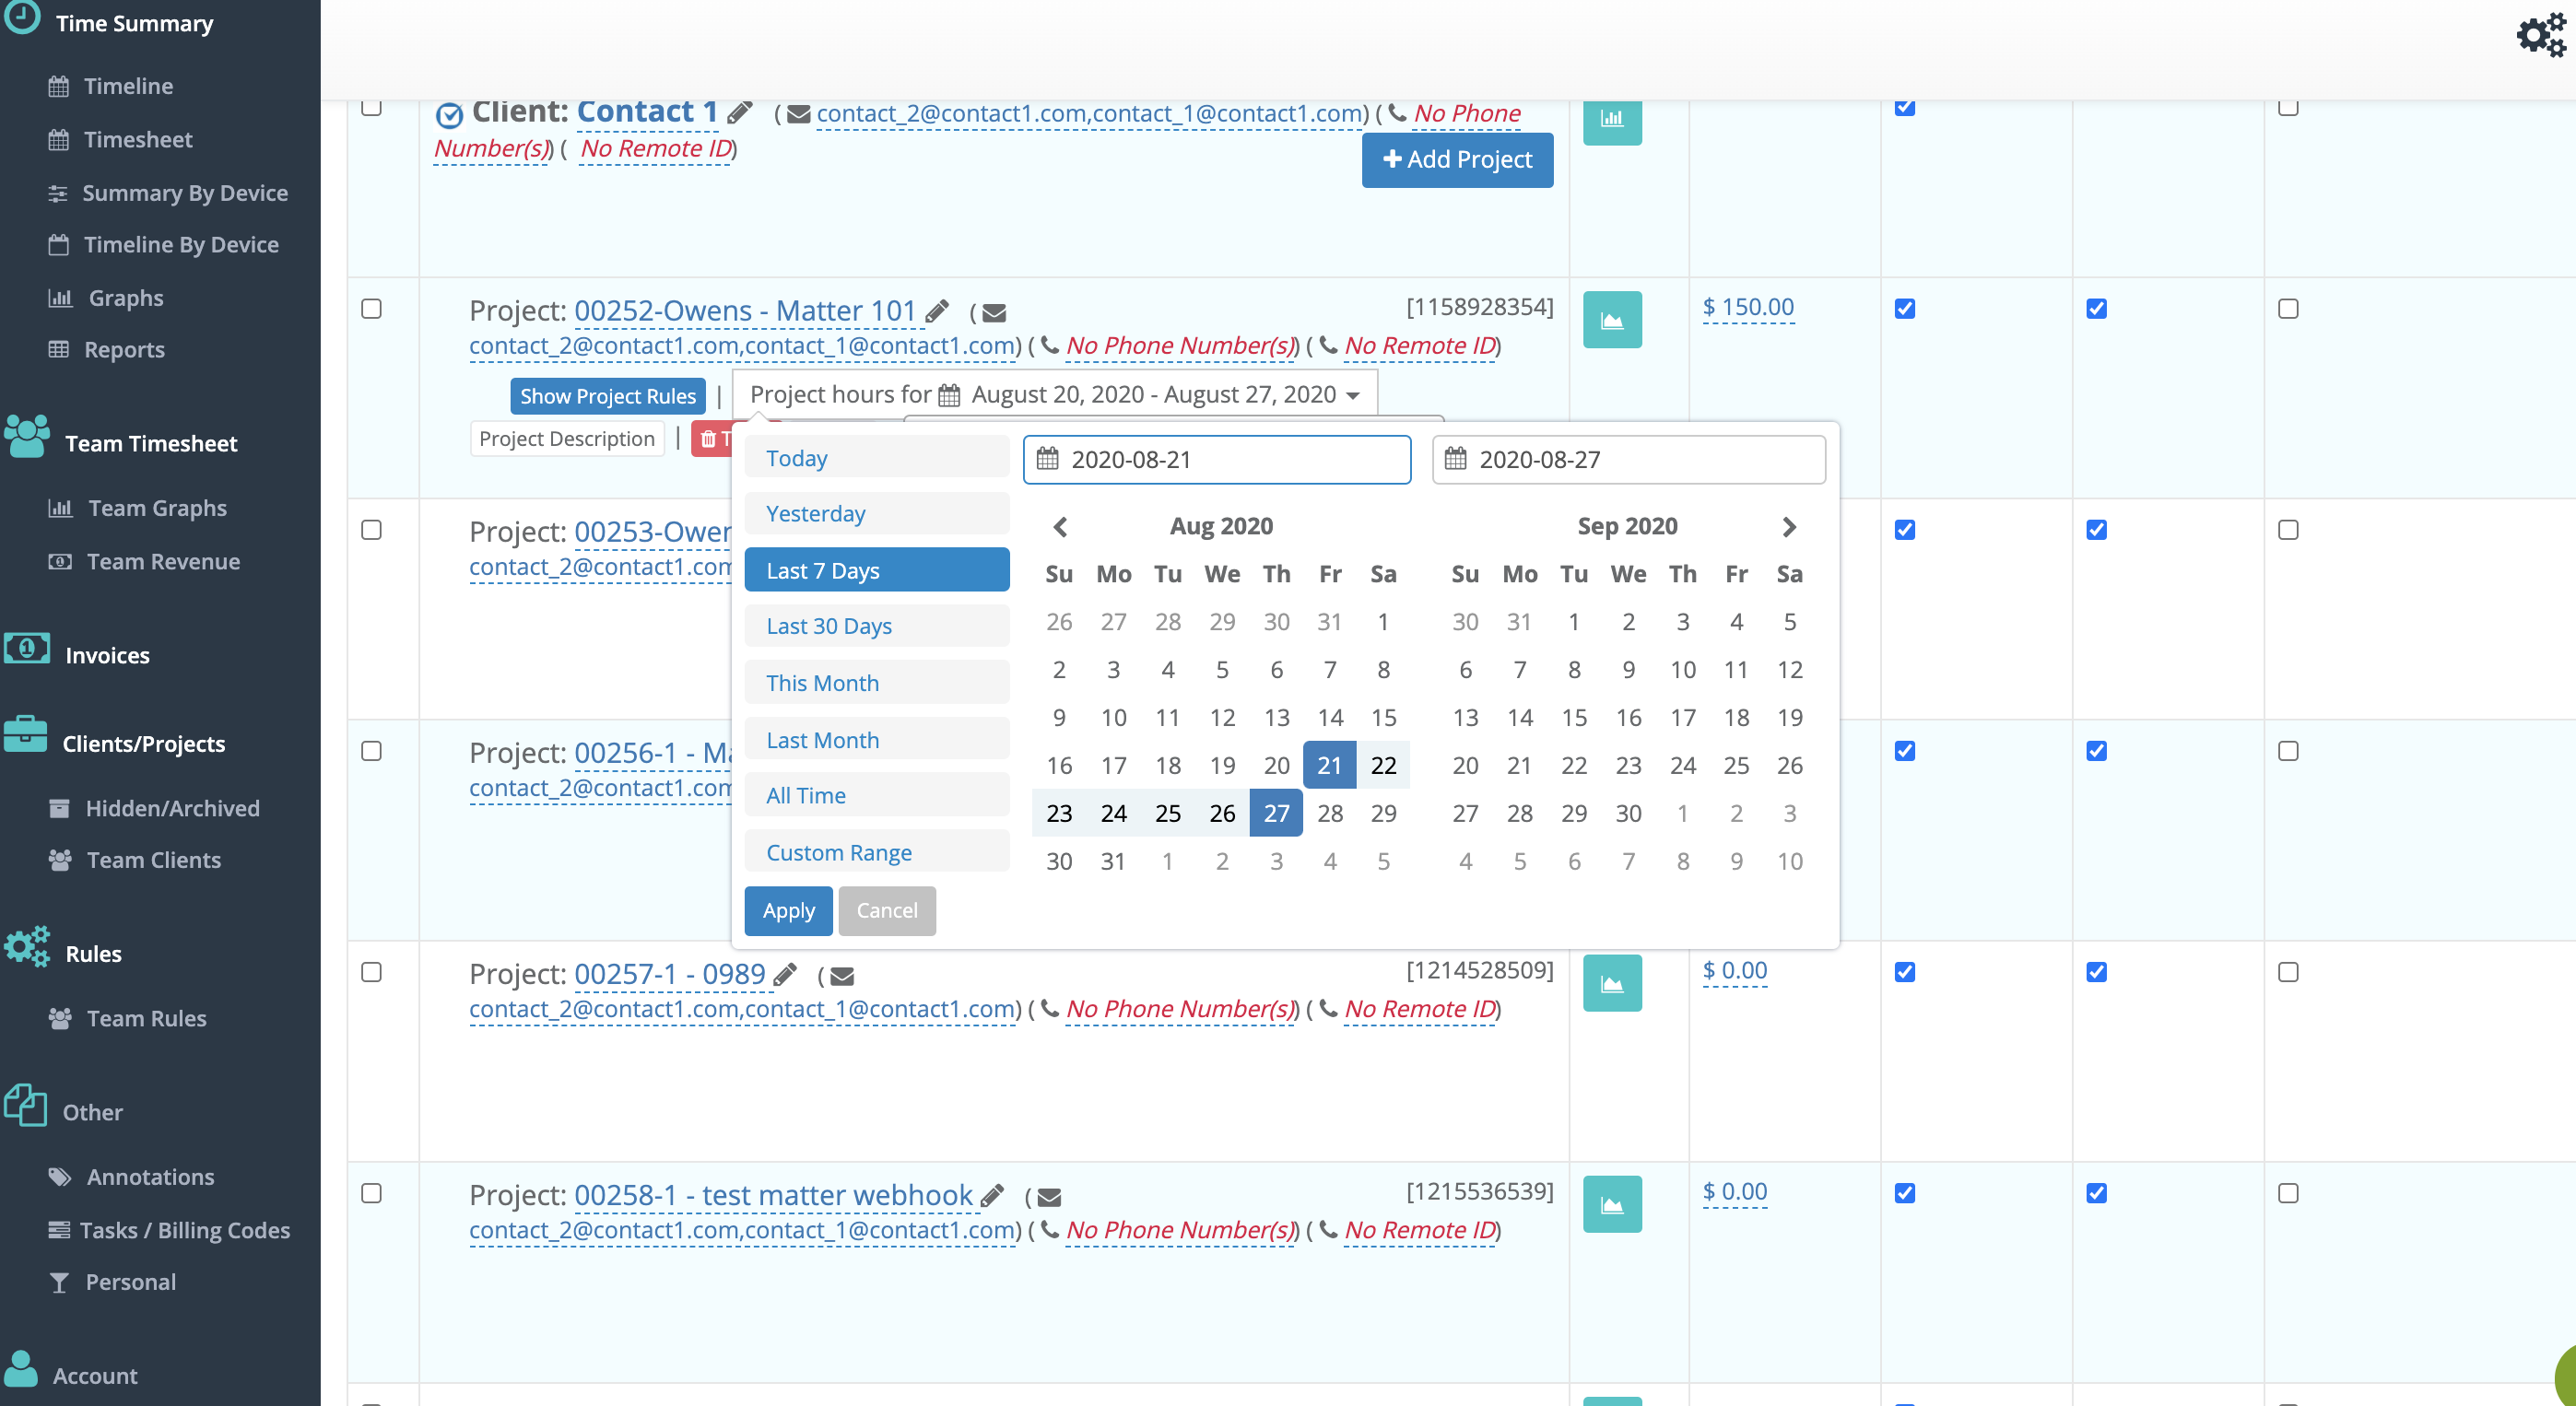Open Hidden/Archived in sidebar
This screenshot has height=1406, width=2576.
[x=172, y=808]
